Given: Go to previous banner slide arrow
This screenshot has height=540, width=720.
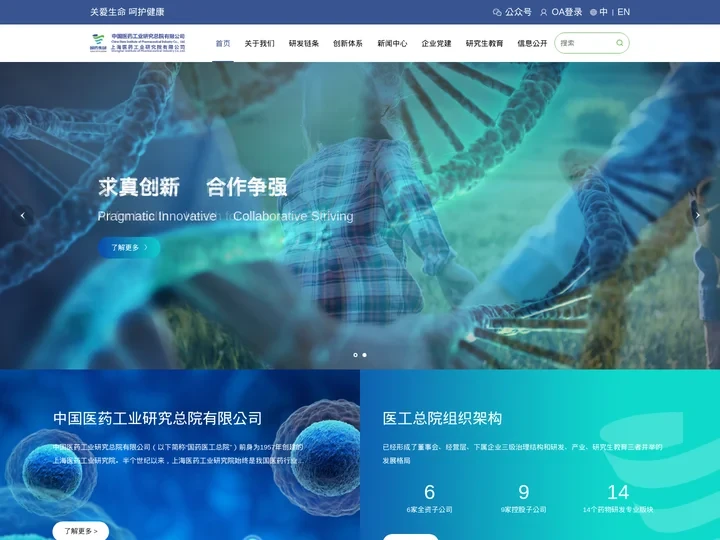Looking at the screenshot, I should click(22, 215).
